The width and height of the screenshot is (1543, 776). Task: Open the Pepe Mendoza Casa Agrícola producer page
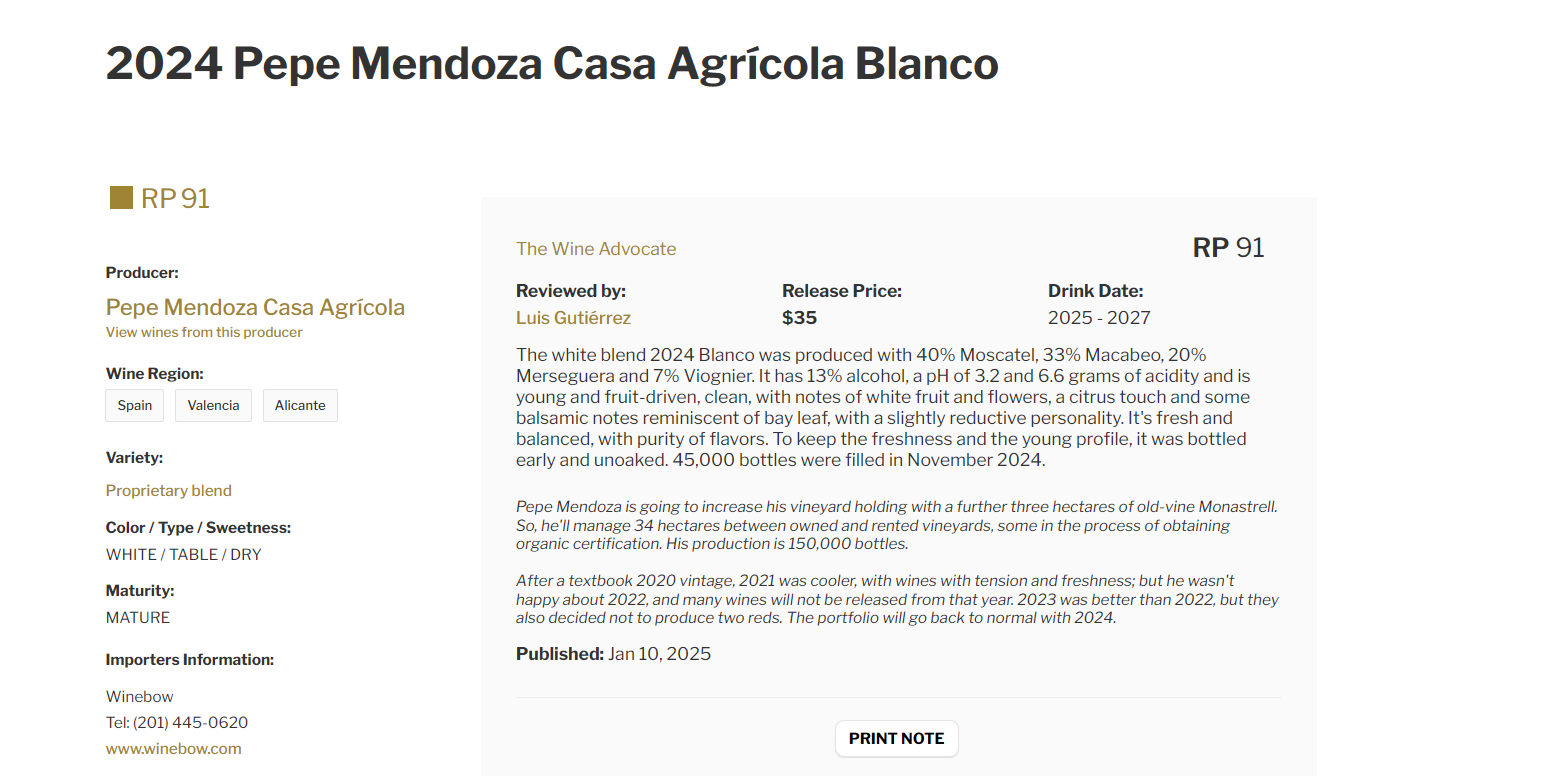click(x=255, y=307)
